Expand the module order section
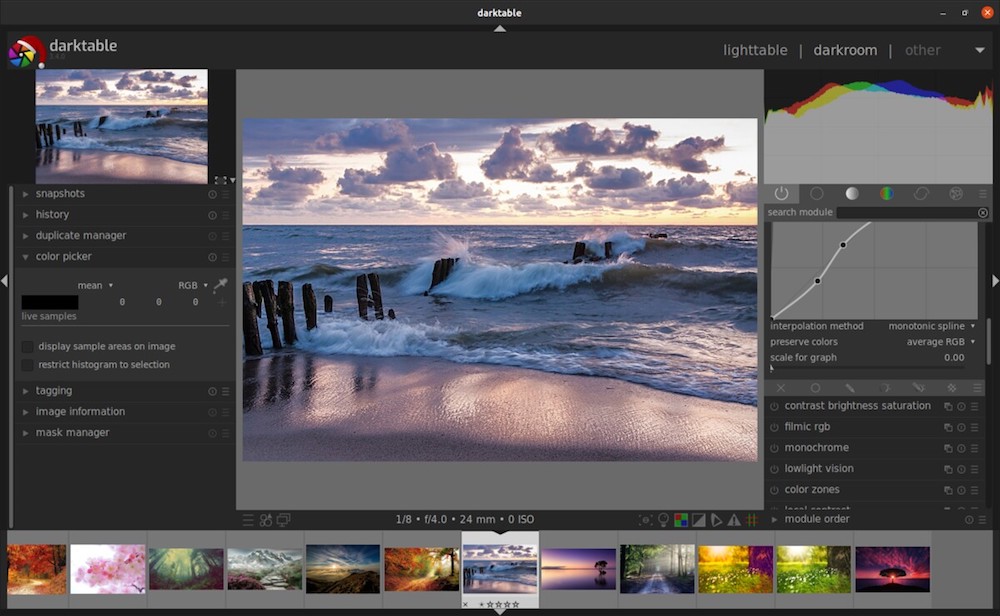Viewport: 1000px width, 616px height. point(817,519)
